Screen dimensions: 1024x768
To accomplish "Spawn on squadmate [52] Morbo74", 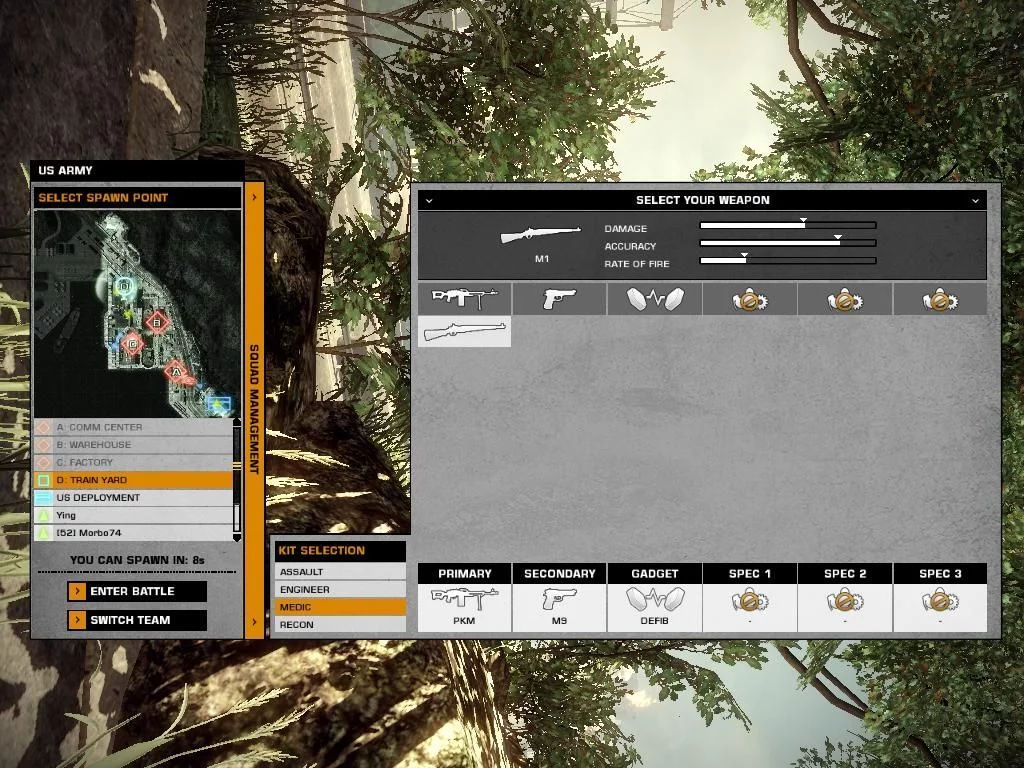I will pos(133,533).
